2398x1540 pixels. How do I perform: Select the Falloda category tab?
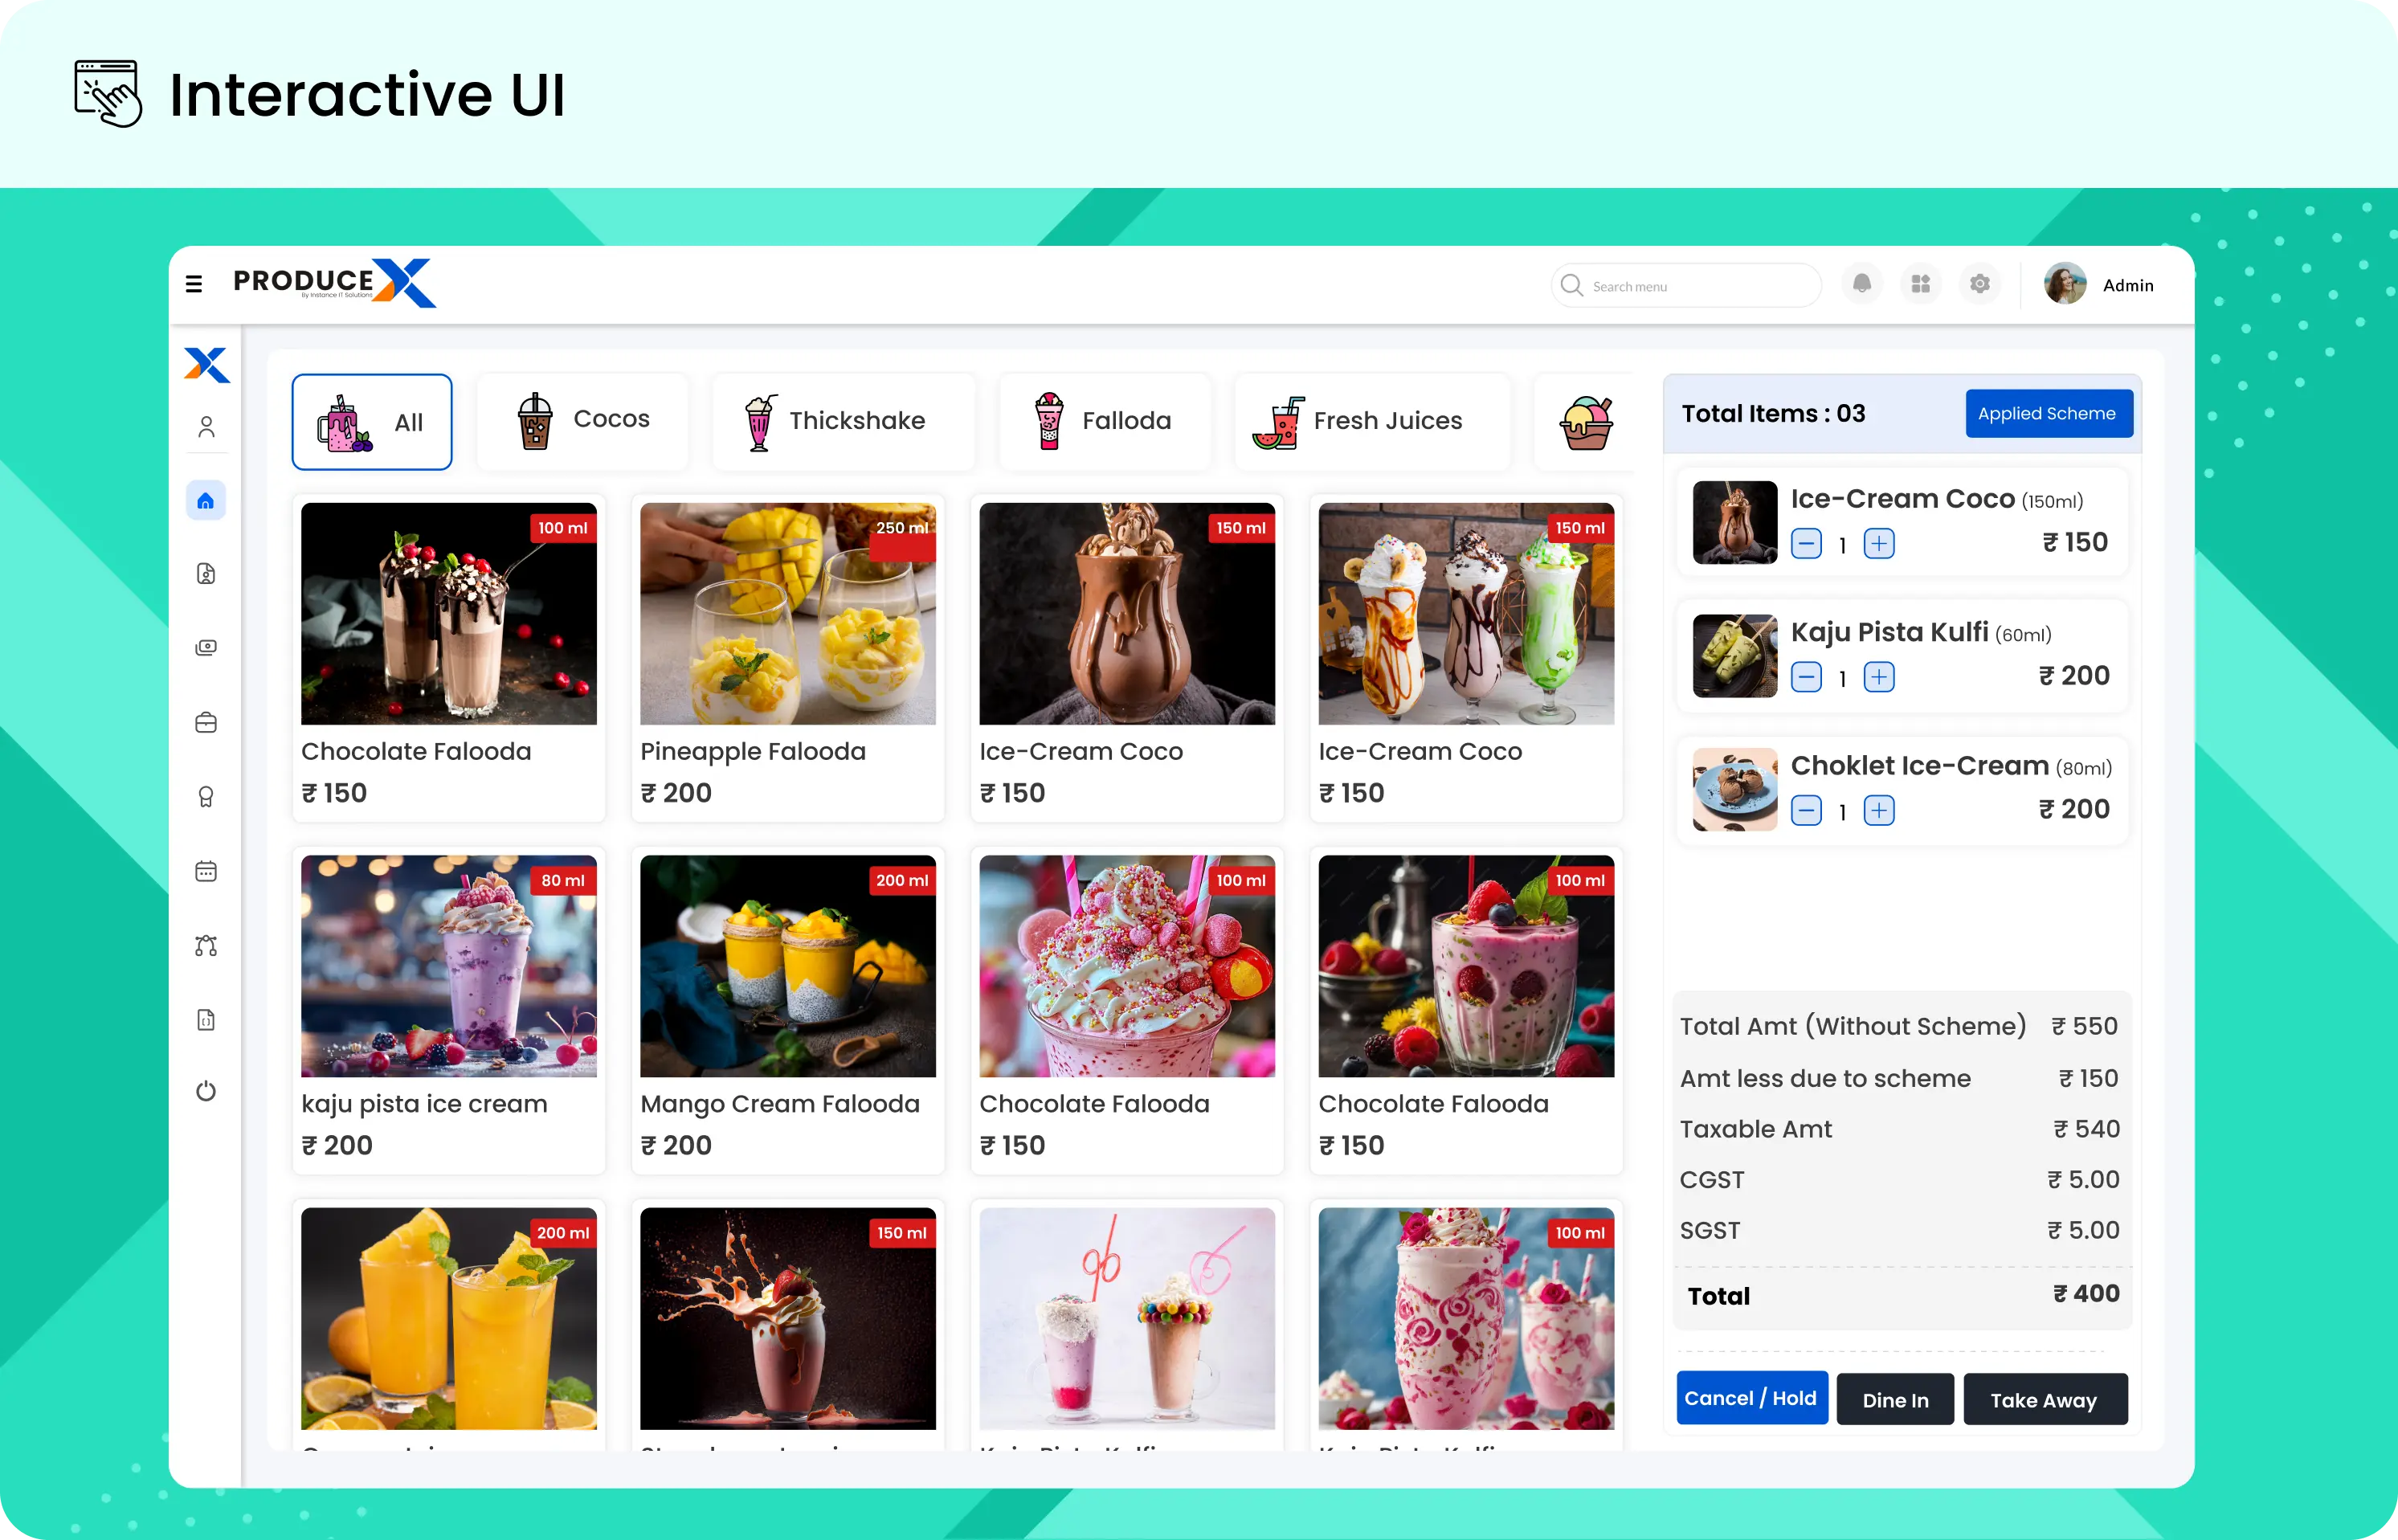coord(1105,422)
